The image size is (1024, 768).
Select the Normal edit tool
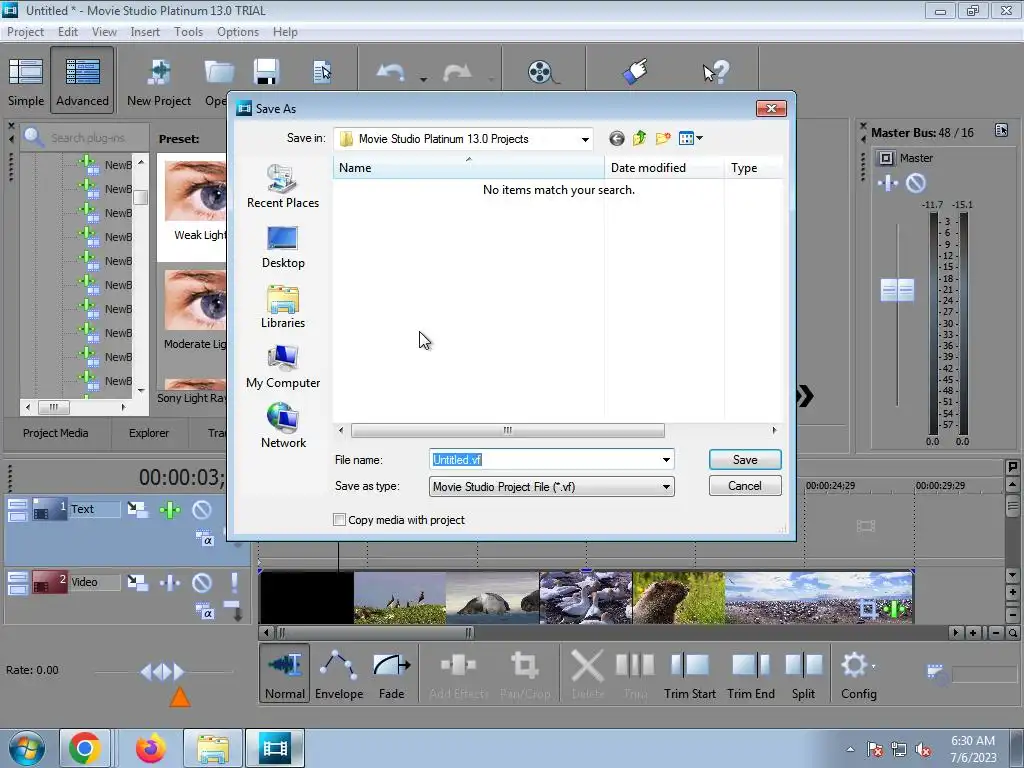pos(285,673)
